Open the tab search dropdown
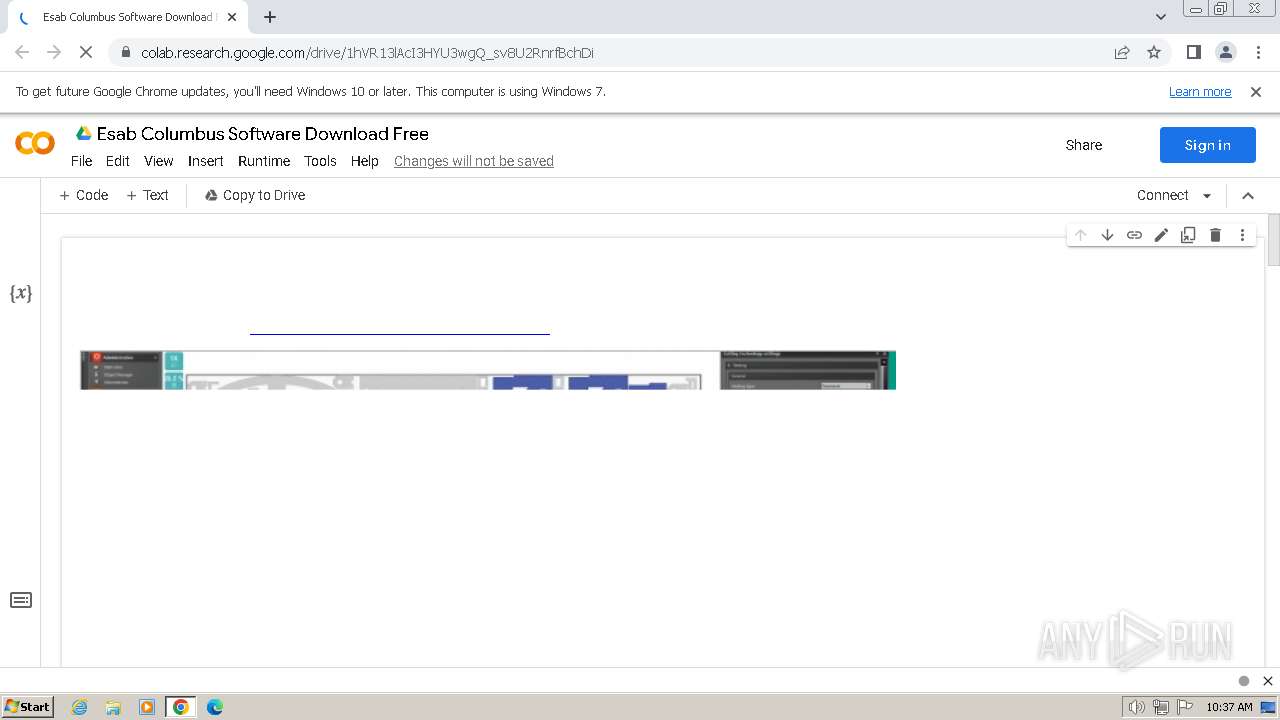 [1160, 17]
